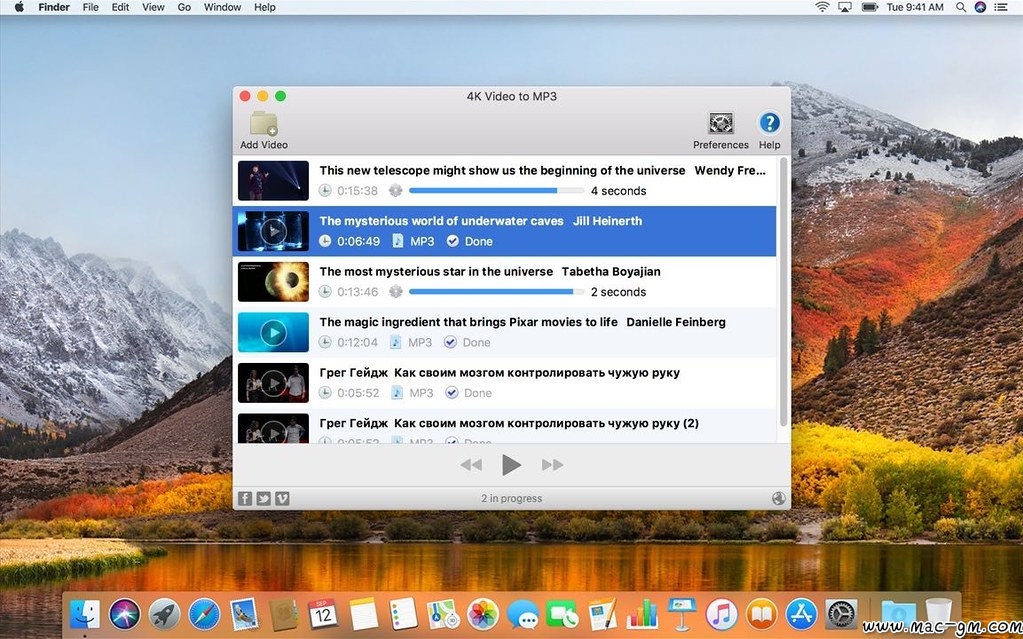The height and width of the screenshot is (639, 1023).
Task: Play the first Грег Гейдж thumbnail
Action: point(273,382)
